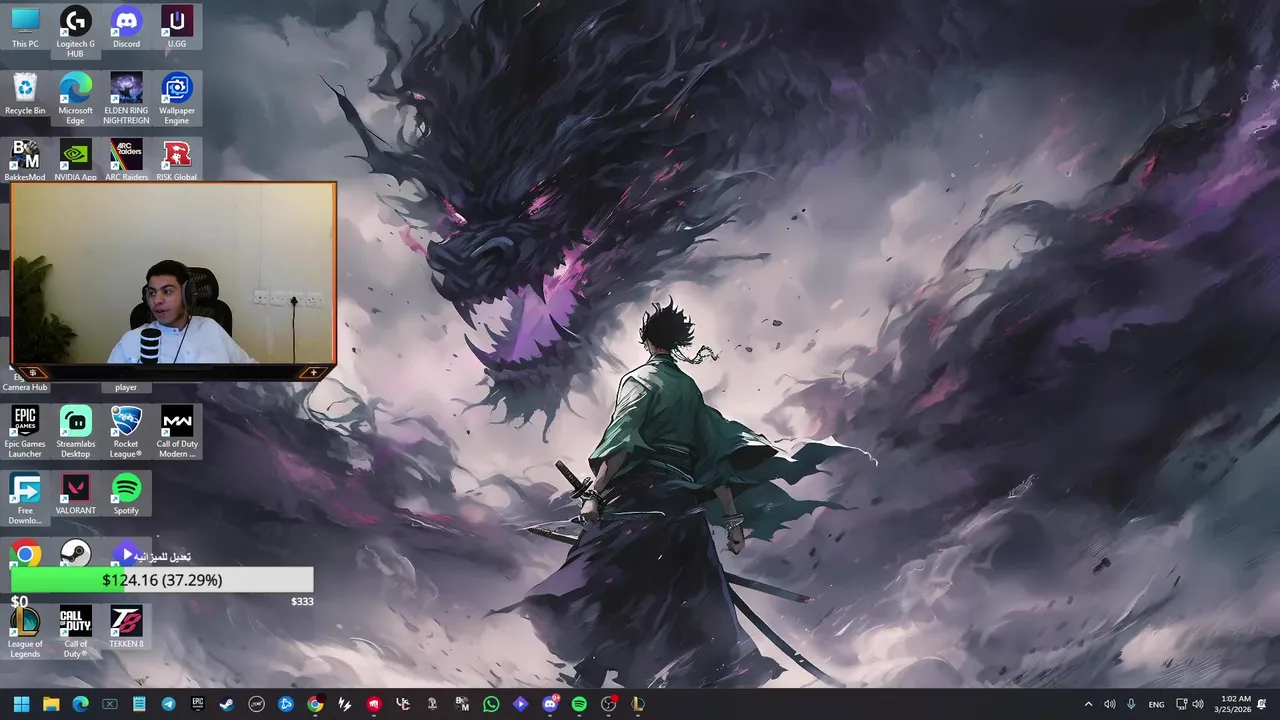This screenshot has width=1280, height=720.
Task: Select the Discord shortcut on the desktop
Action: 126,27
